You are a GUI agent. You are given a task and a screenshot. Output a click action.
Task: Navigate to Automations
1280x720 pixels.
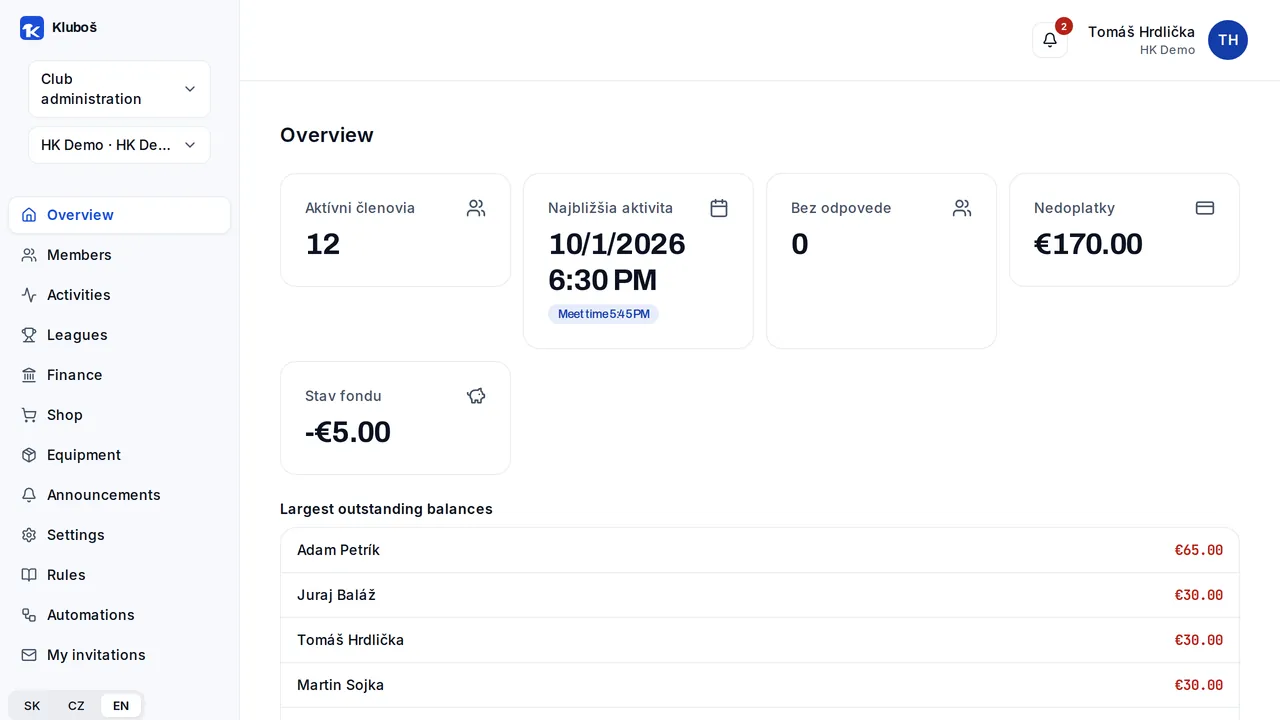(x=119, y=615)
